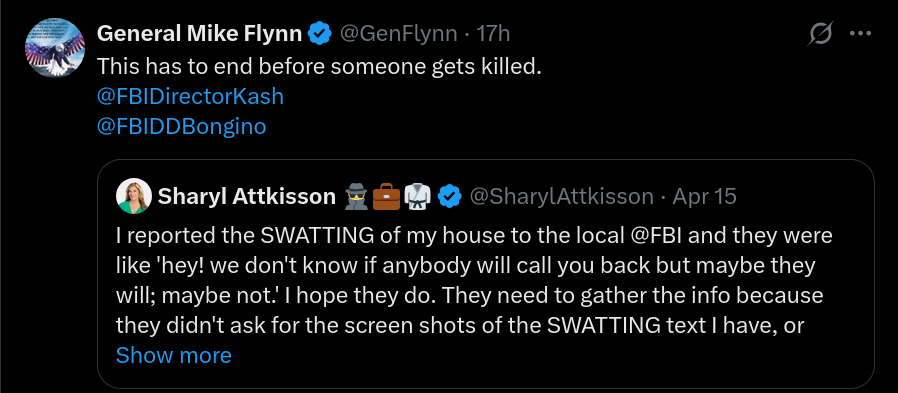Click the detective emoji after Sharyl Attkisson
898x393 pixels.
(356, 196)
